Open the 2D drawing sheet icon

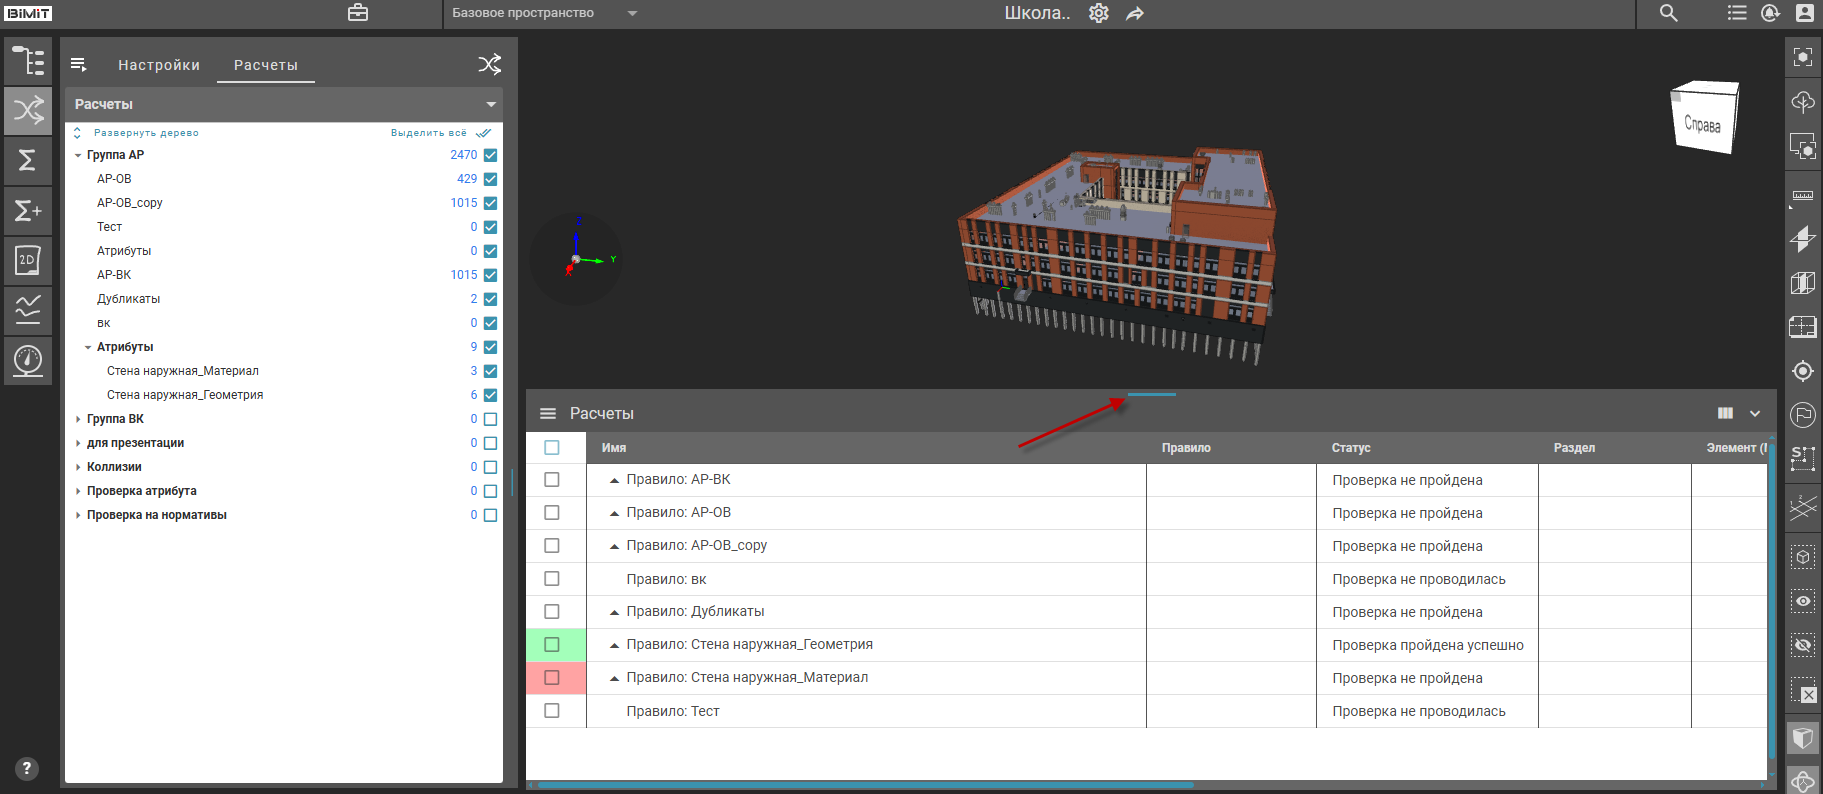click(x=28, y=260)
